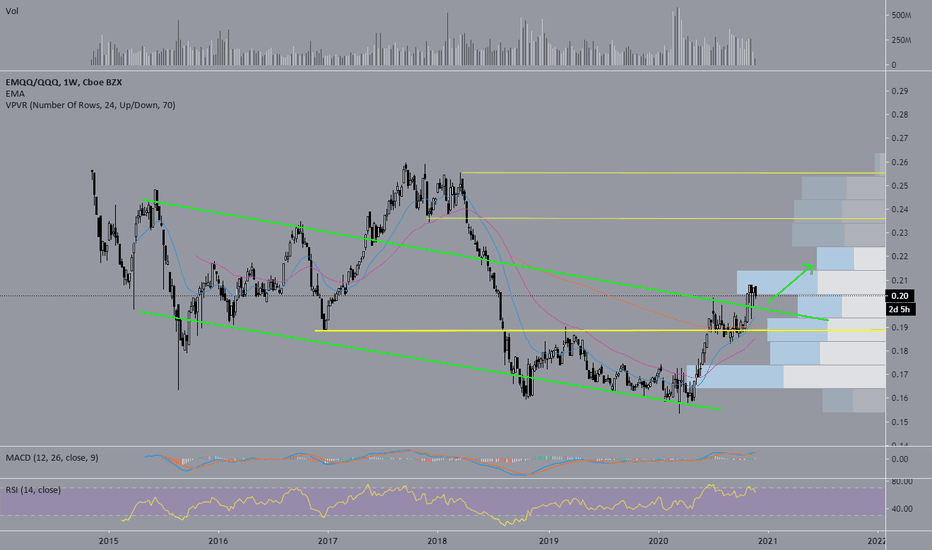This screenshot has width=932, height=550.
Task: Click the 2017 label on time axis
Action: pyautogui.click(x=328, y=540)
